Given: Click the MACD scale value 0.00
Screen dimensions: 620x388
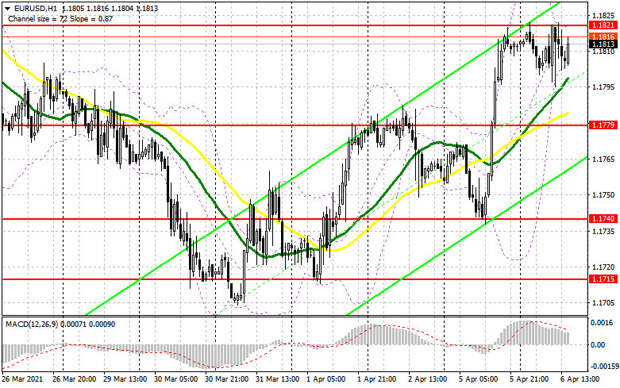Looking at the screenshot, I should (597, 345).
